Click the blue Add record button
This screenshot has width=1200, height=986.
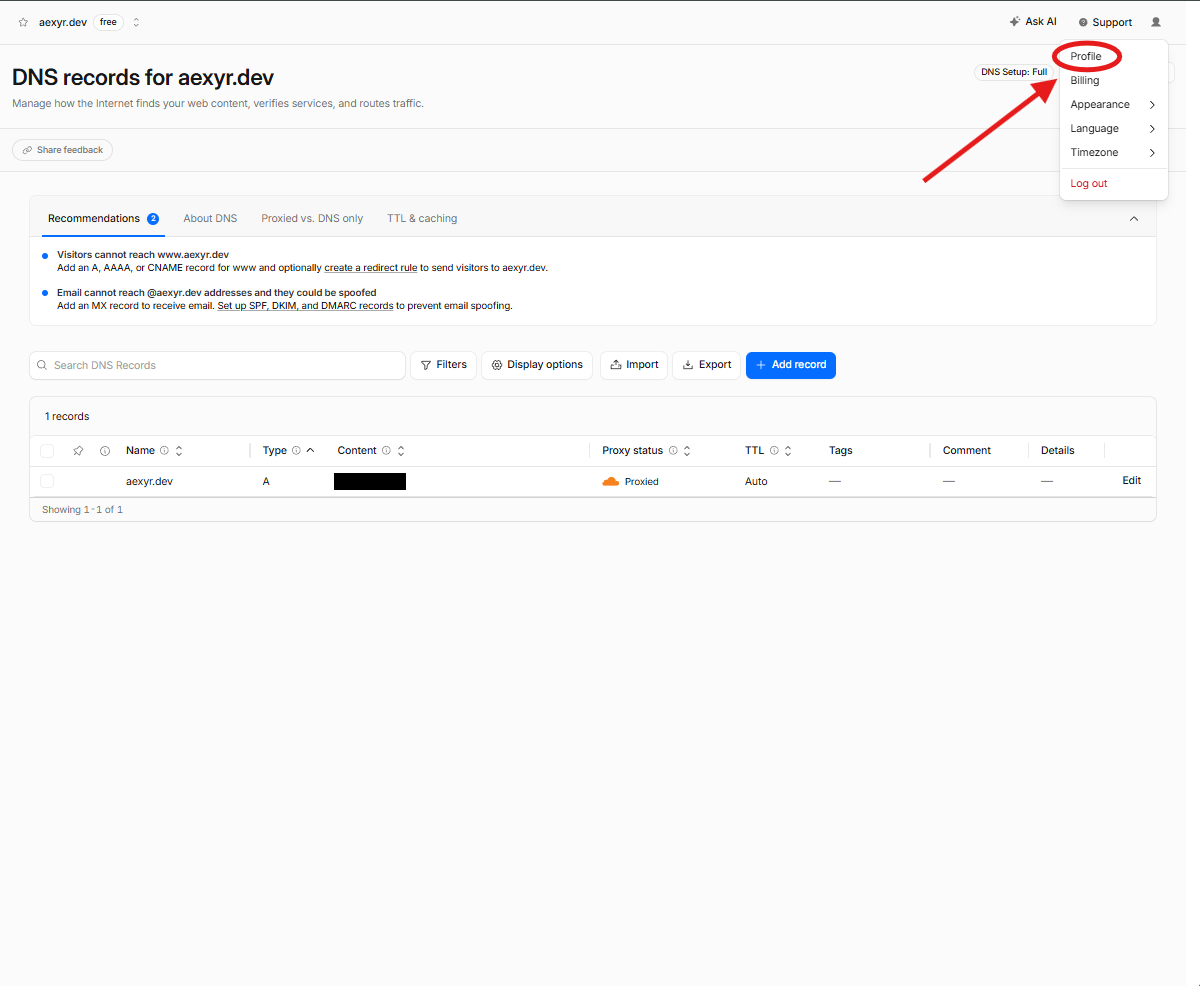point(791,365)
